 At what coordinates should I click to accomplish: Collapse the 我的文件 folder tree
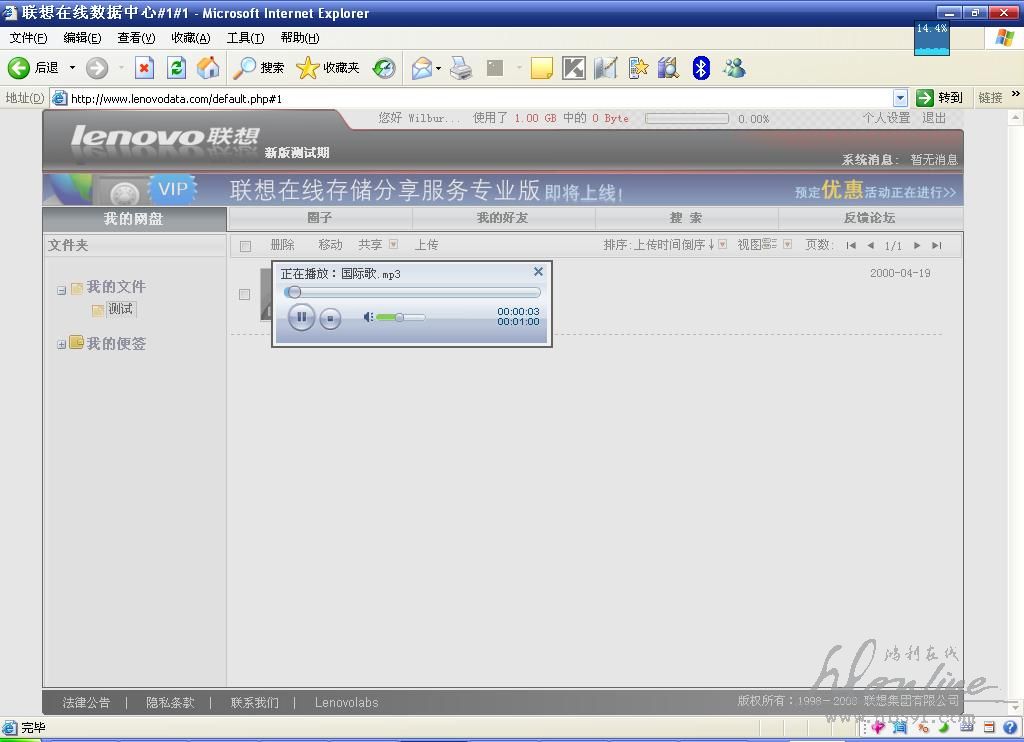pos(61,290)
